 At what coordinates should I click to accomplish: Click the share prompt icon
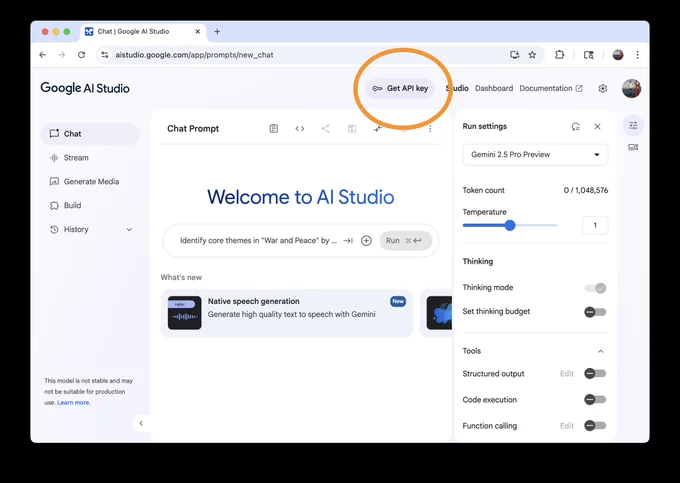325,128
